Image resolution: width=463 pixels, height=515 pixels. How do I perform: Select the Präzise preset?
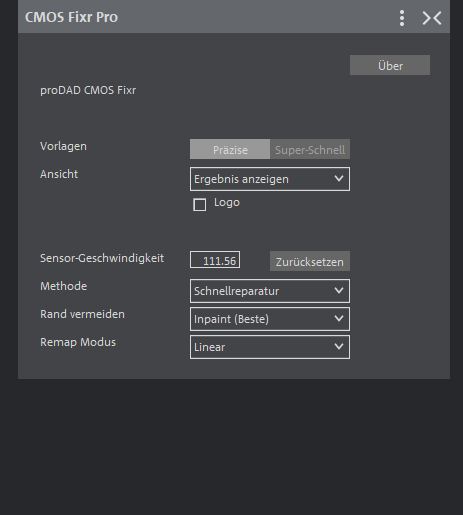[230, 149]
